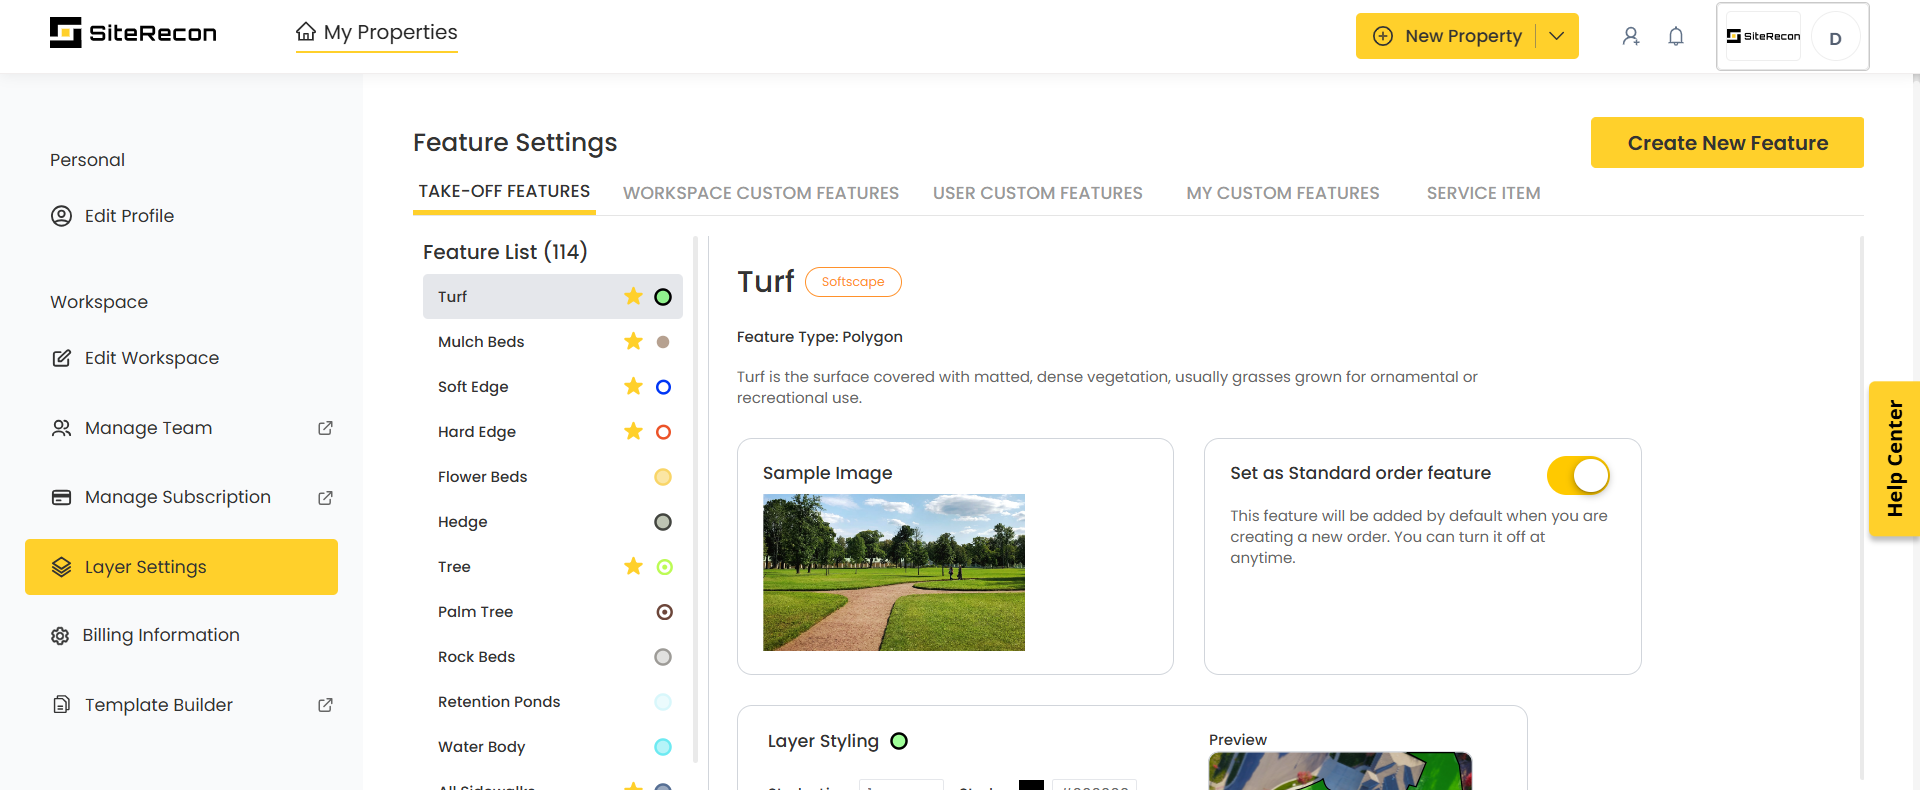The width and height of the screenshot is (1920, 790).
Task: Open My Properties home link
Action: [x=377, y=32]
